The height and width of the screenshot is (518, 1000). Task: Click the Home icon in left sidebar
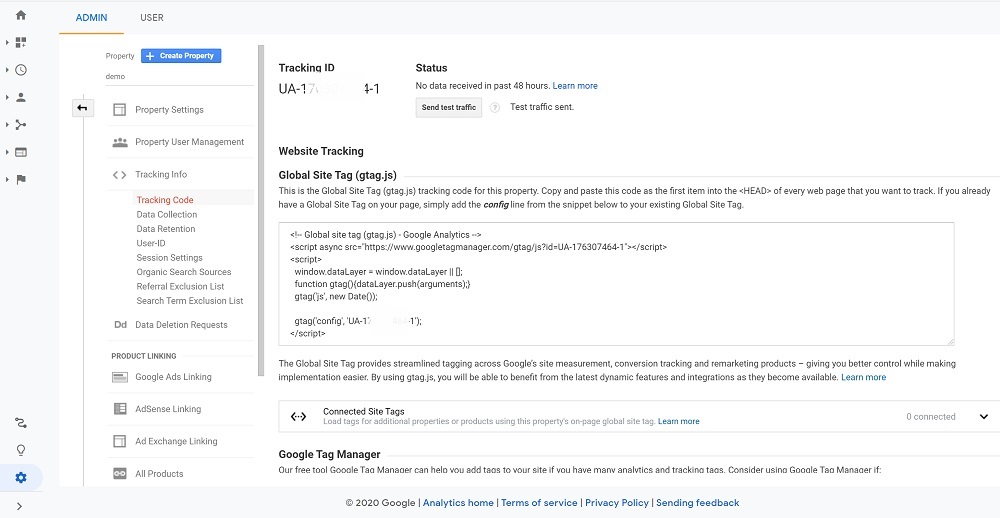[21, 15]
